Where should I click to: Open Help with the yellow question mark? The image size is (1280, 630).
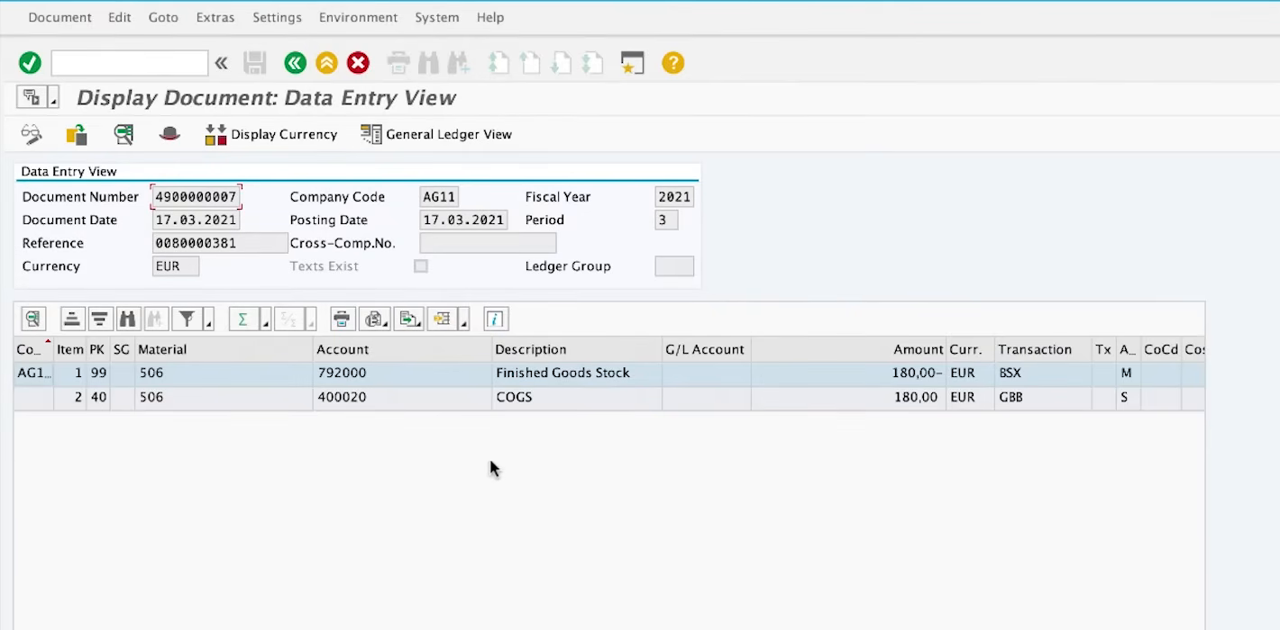pyautogui.click(x=673, y=63)
